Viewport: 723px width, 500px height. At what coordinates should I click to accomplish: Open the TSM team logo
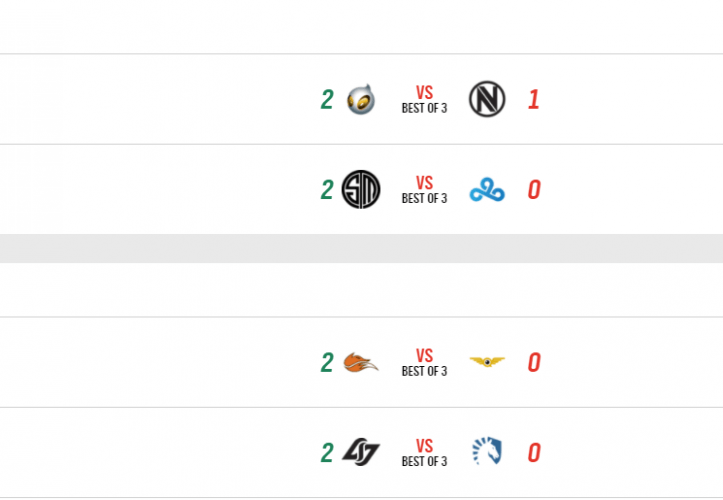361,189
